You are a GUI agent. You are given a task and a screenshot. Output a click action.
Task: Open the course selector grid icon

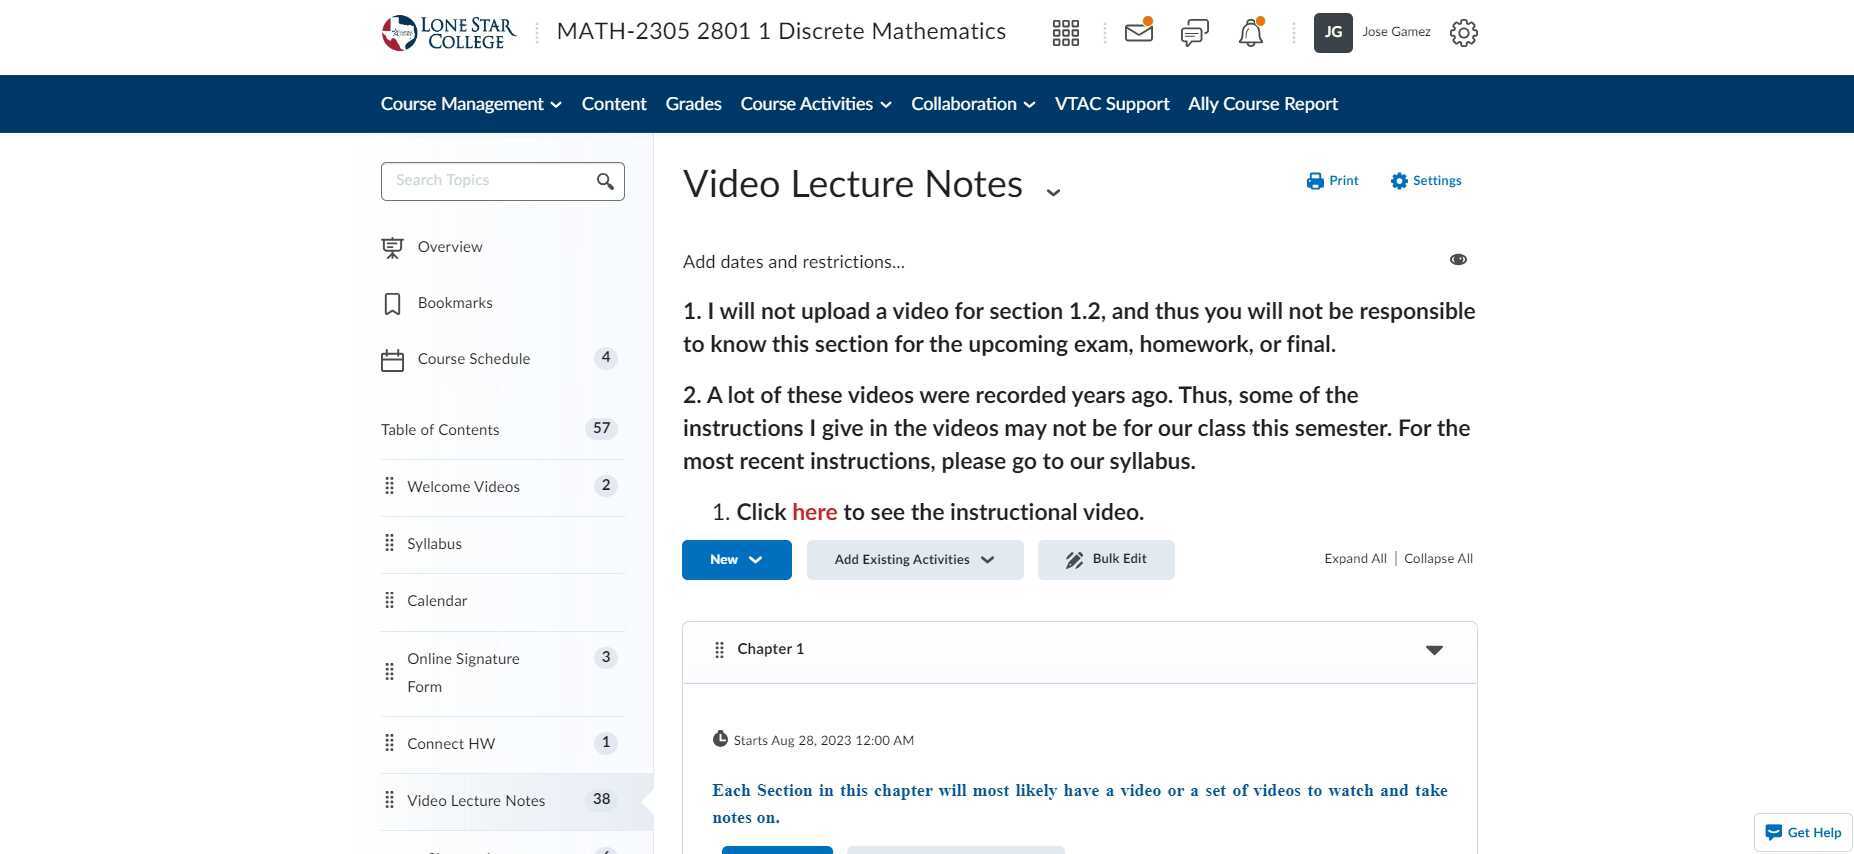point(1065,33)
